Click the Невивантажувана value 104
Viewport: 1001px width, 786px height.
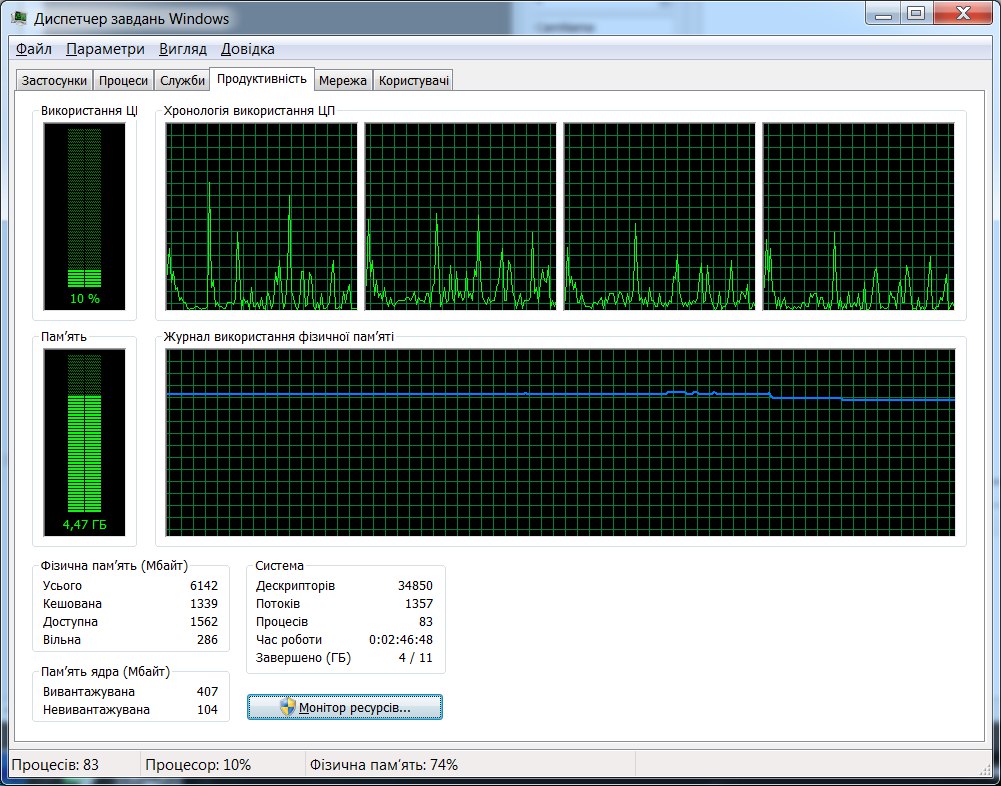point(207,709)
